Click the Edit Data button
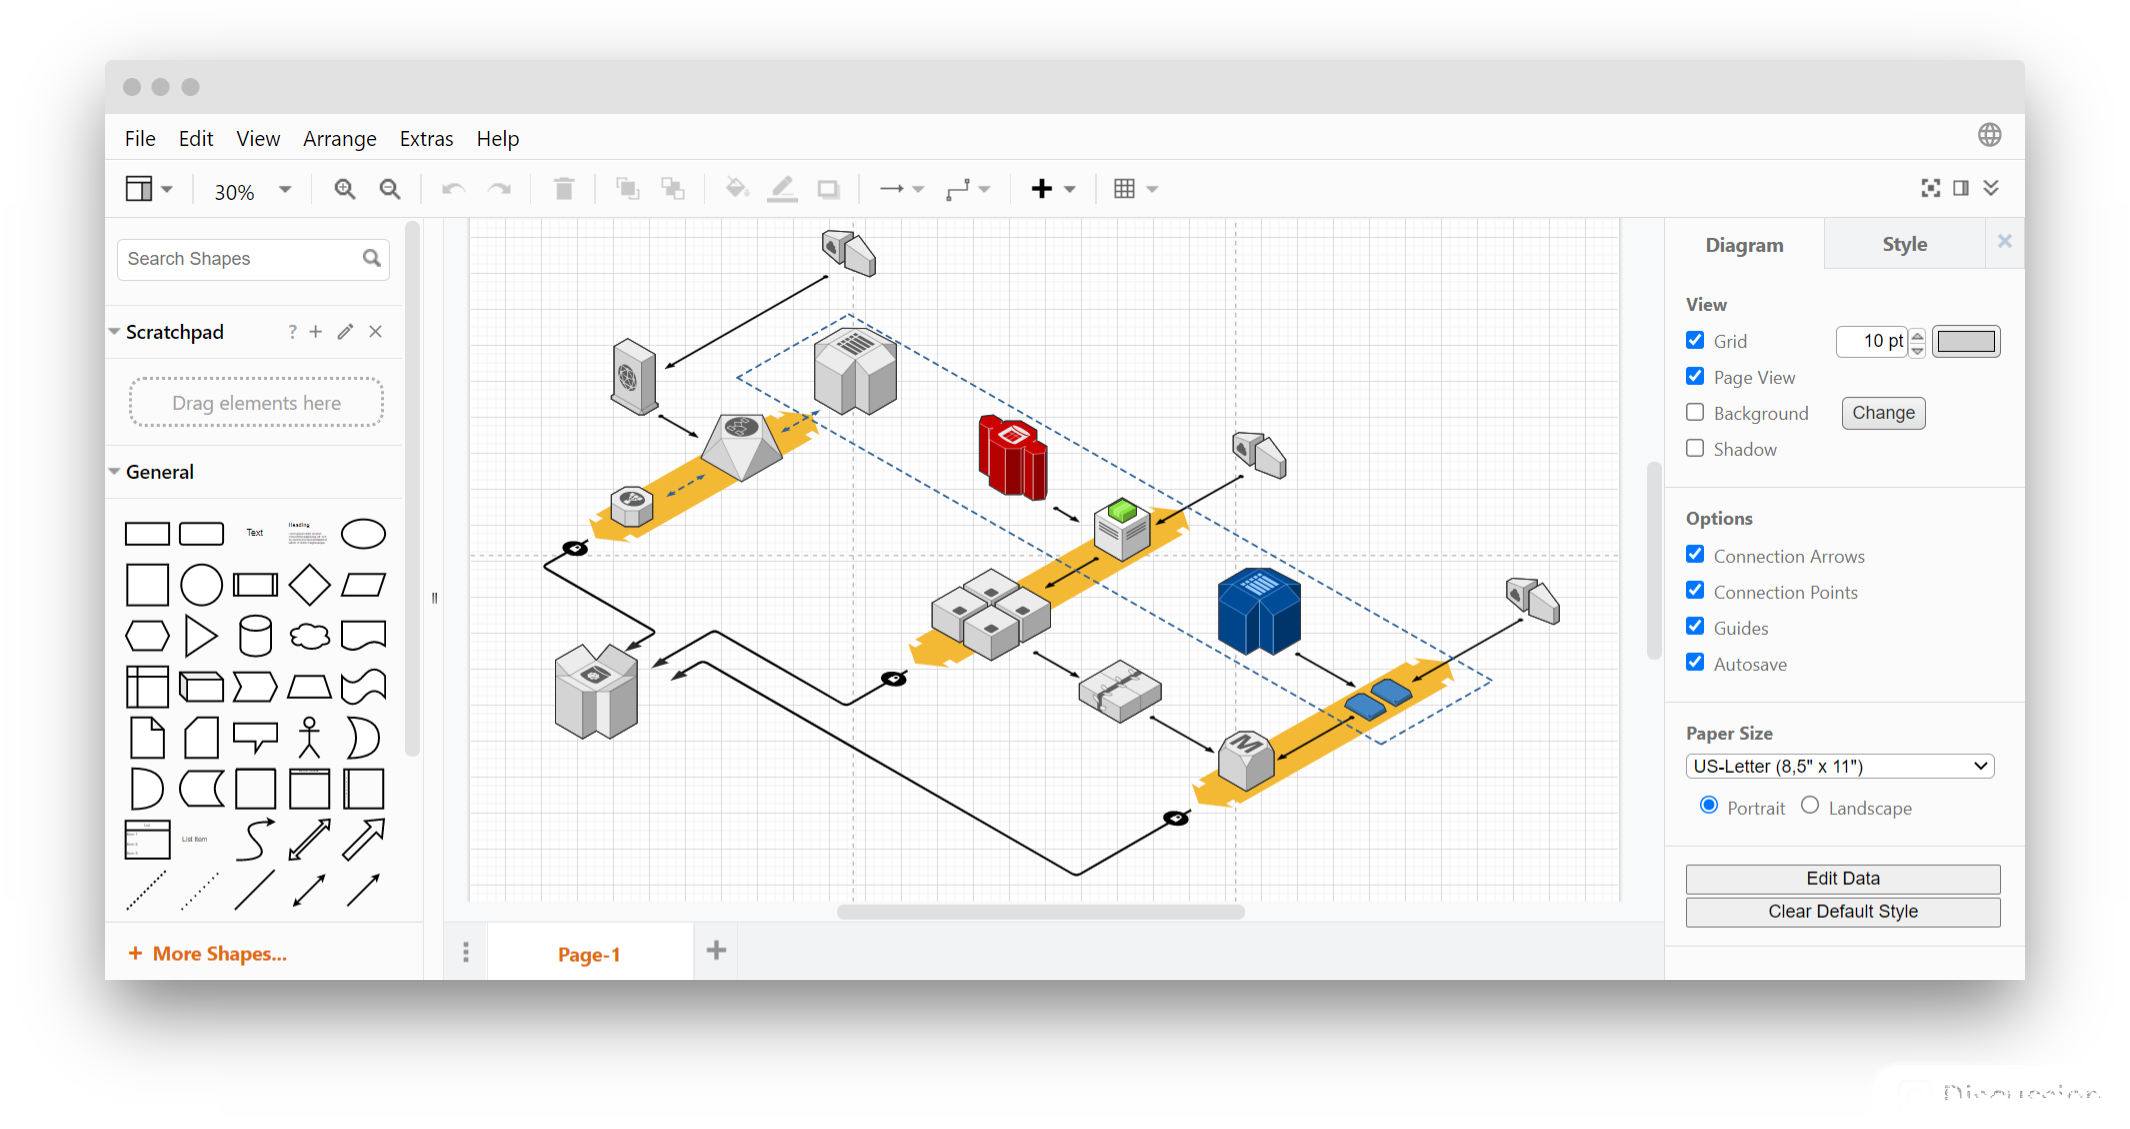This screenshot has height=1129, width=2130. point(1843,878)
